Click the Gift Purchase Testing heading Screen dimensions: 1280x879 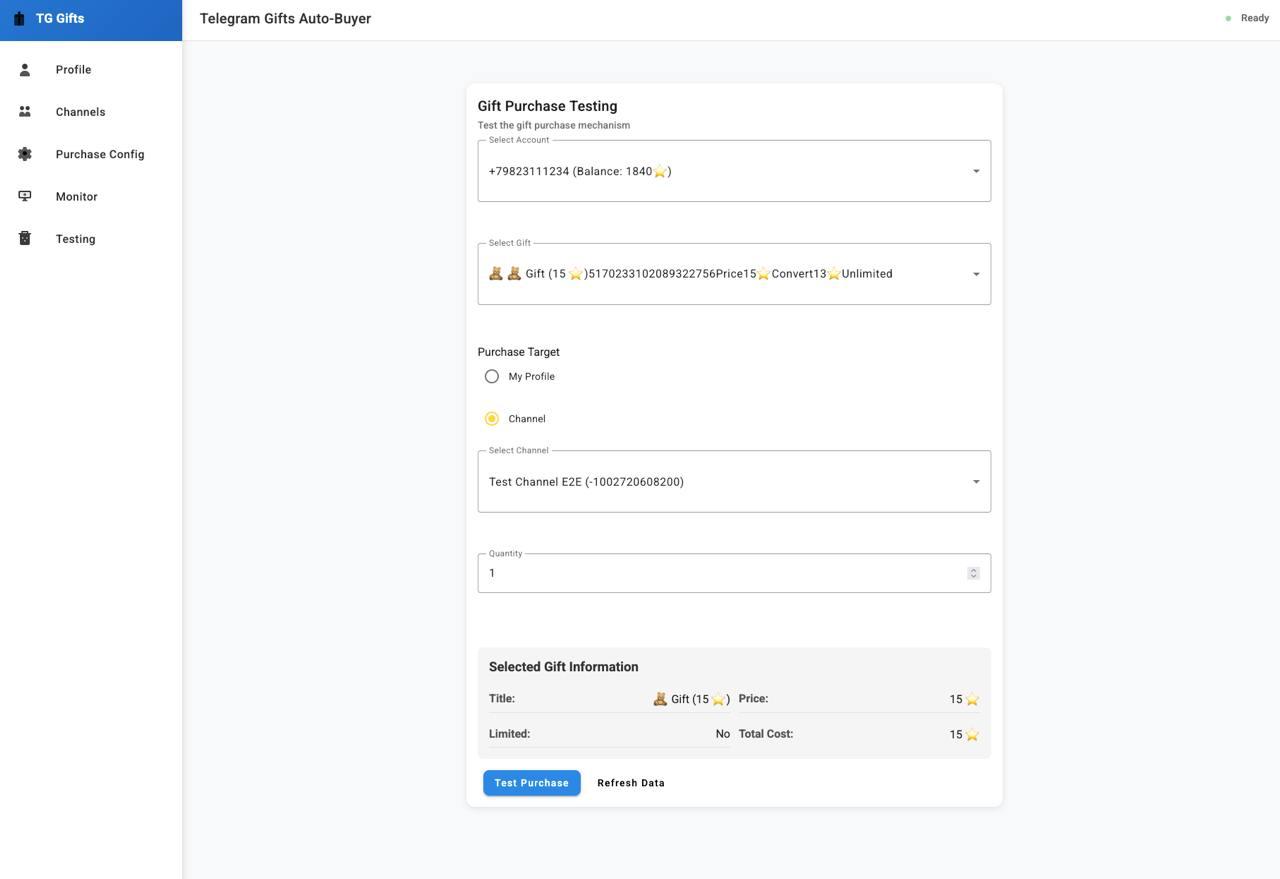click(547, 106)
